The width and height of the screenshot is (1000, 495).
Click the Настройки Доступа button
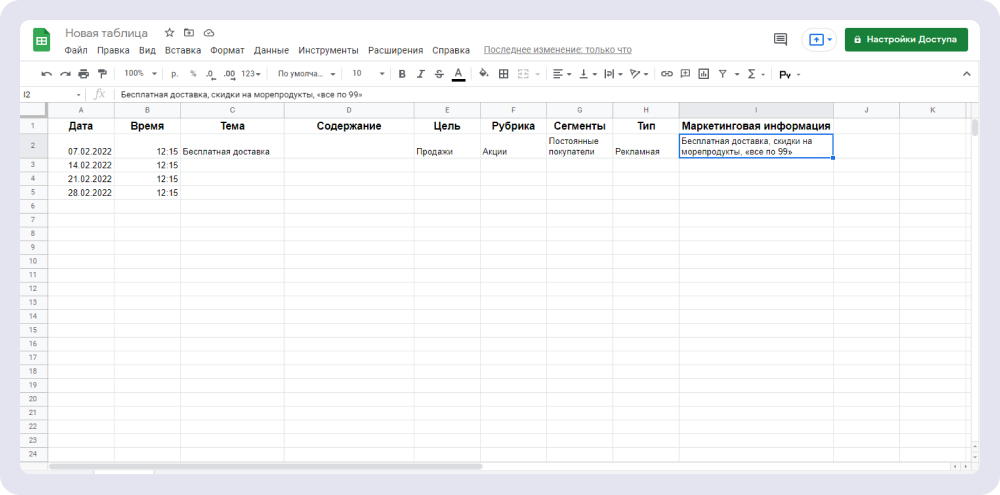[906, 40]
